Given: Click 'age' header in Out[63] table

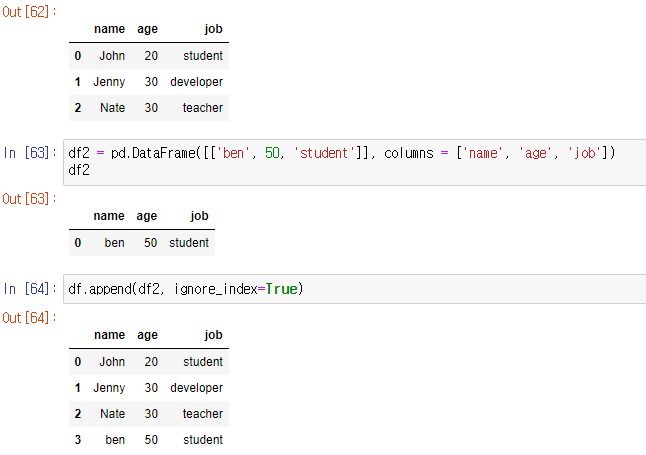Looking at the screenshot, I should tap(147, 217).
